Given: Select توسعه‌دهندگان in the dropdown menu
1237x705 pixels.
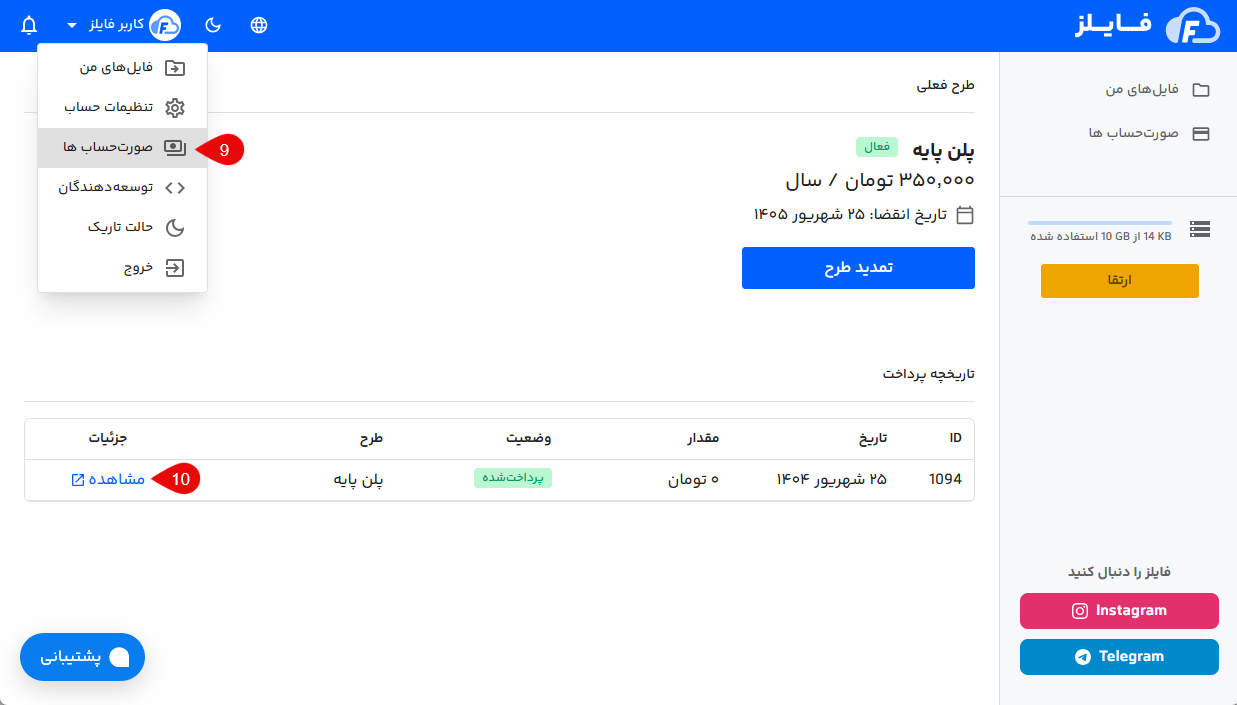Looking at the screenshot, I should point(112,187).
